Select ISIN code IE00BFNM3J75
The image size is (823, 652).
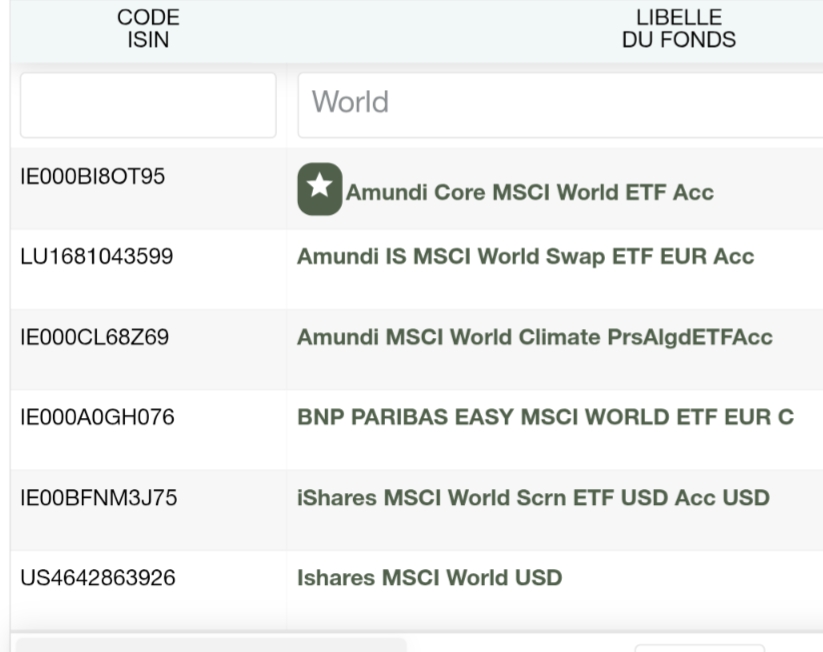(x=99, y=497)
